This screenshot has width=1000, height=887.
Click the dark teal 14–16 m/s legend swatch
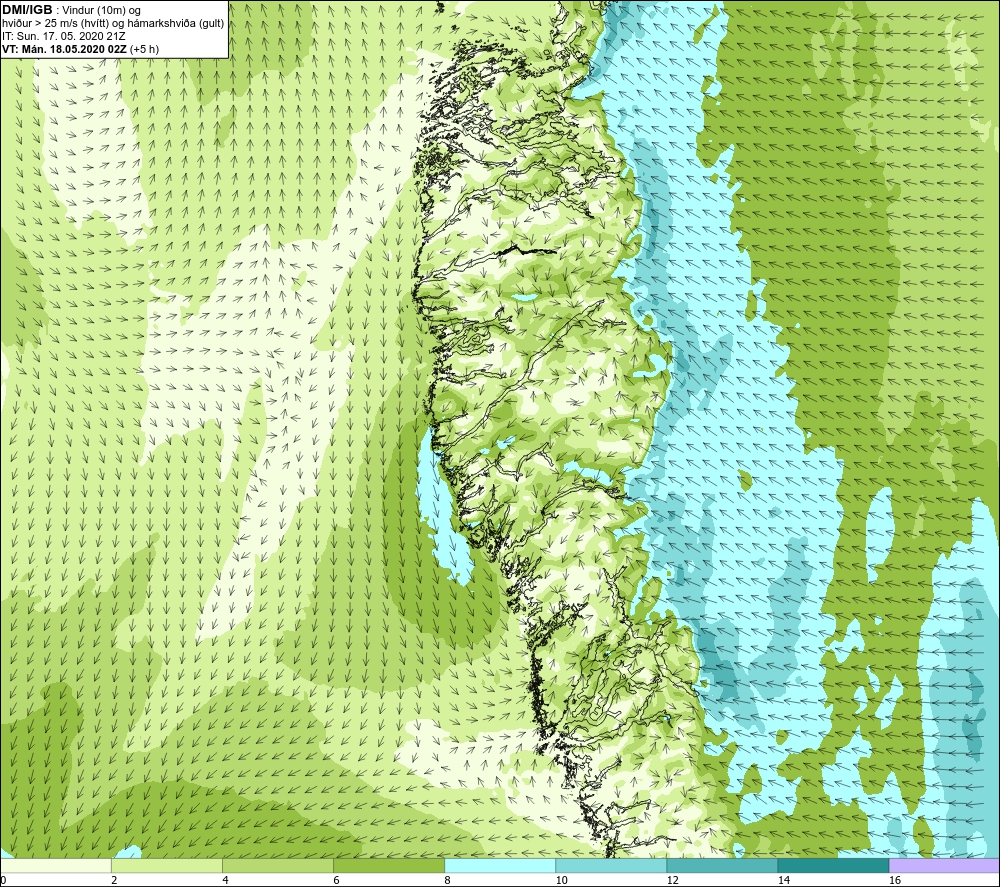pos(833,865)
